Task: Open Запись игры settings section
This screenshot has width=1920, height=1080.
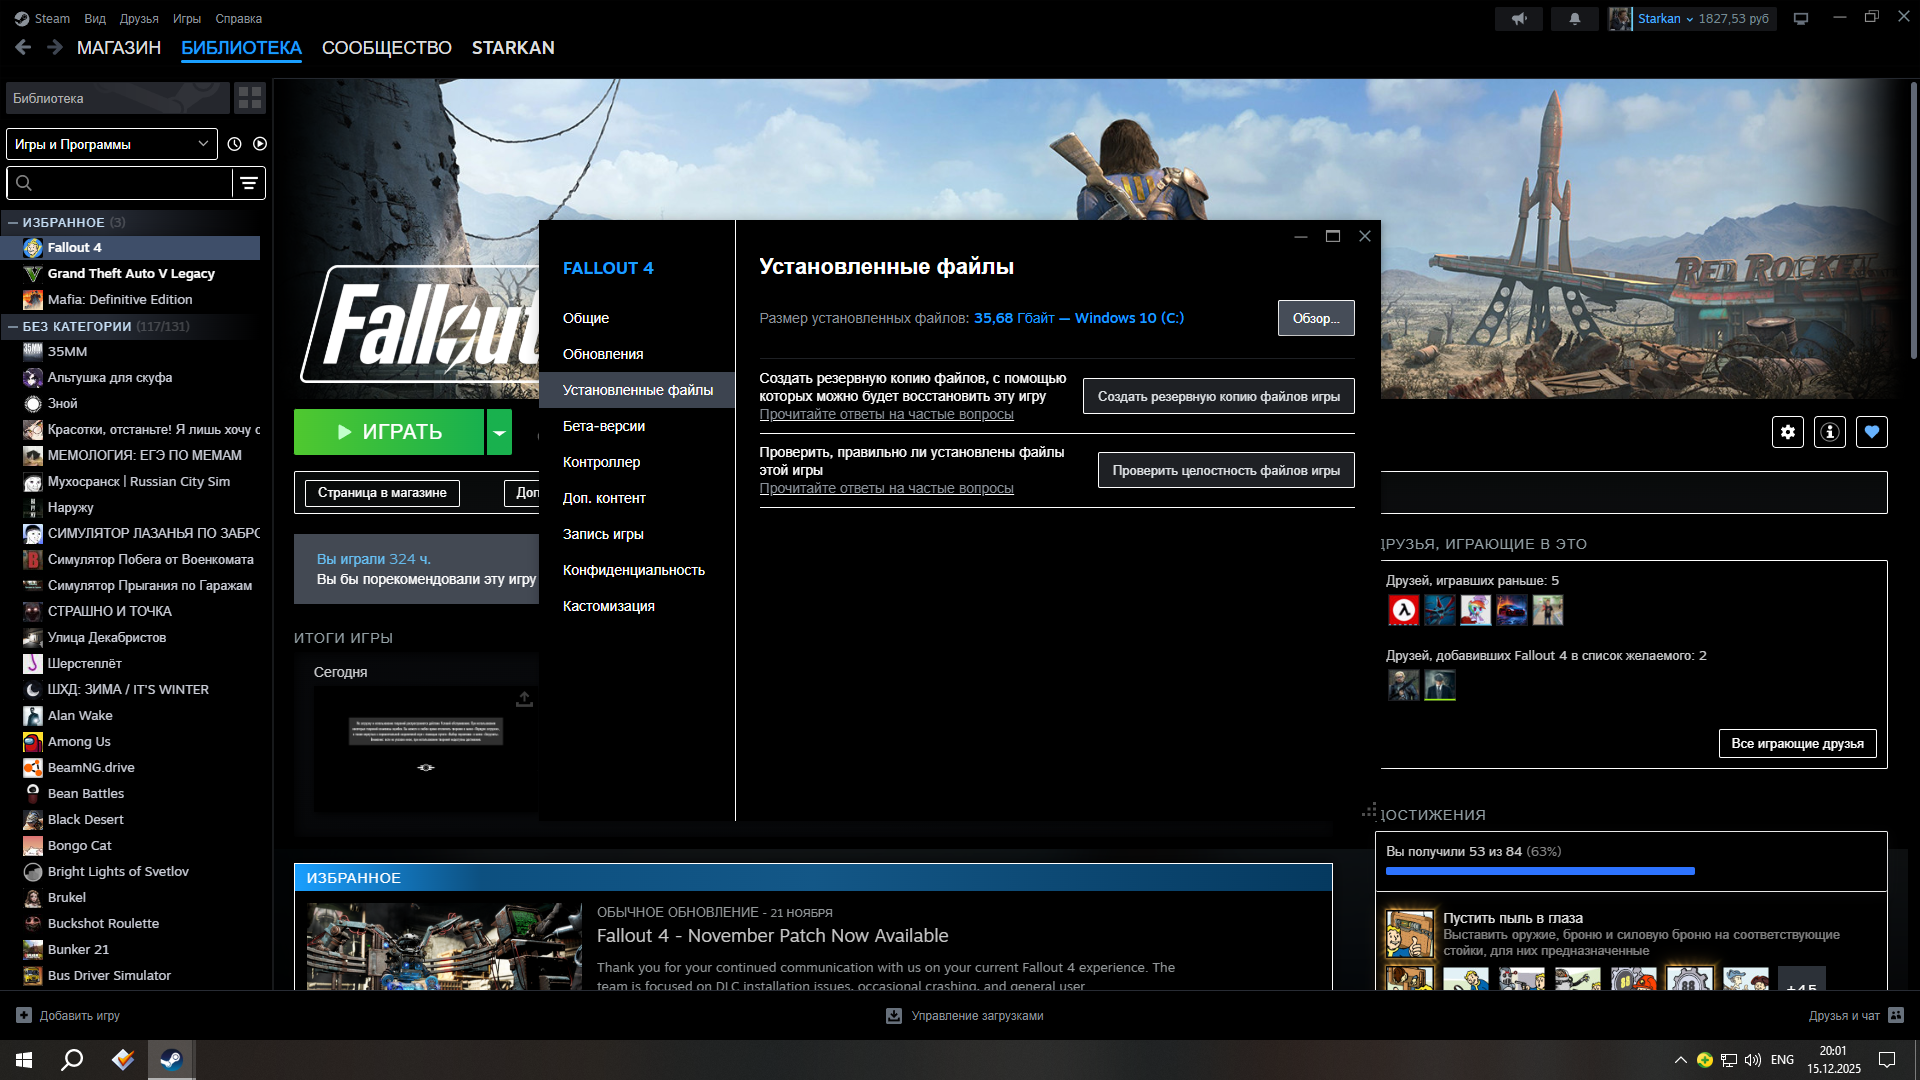Action: click(637, 534)
